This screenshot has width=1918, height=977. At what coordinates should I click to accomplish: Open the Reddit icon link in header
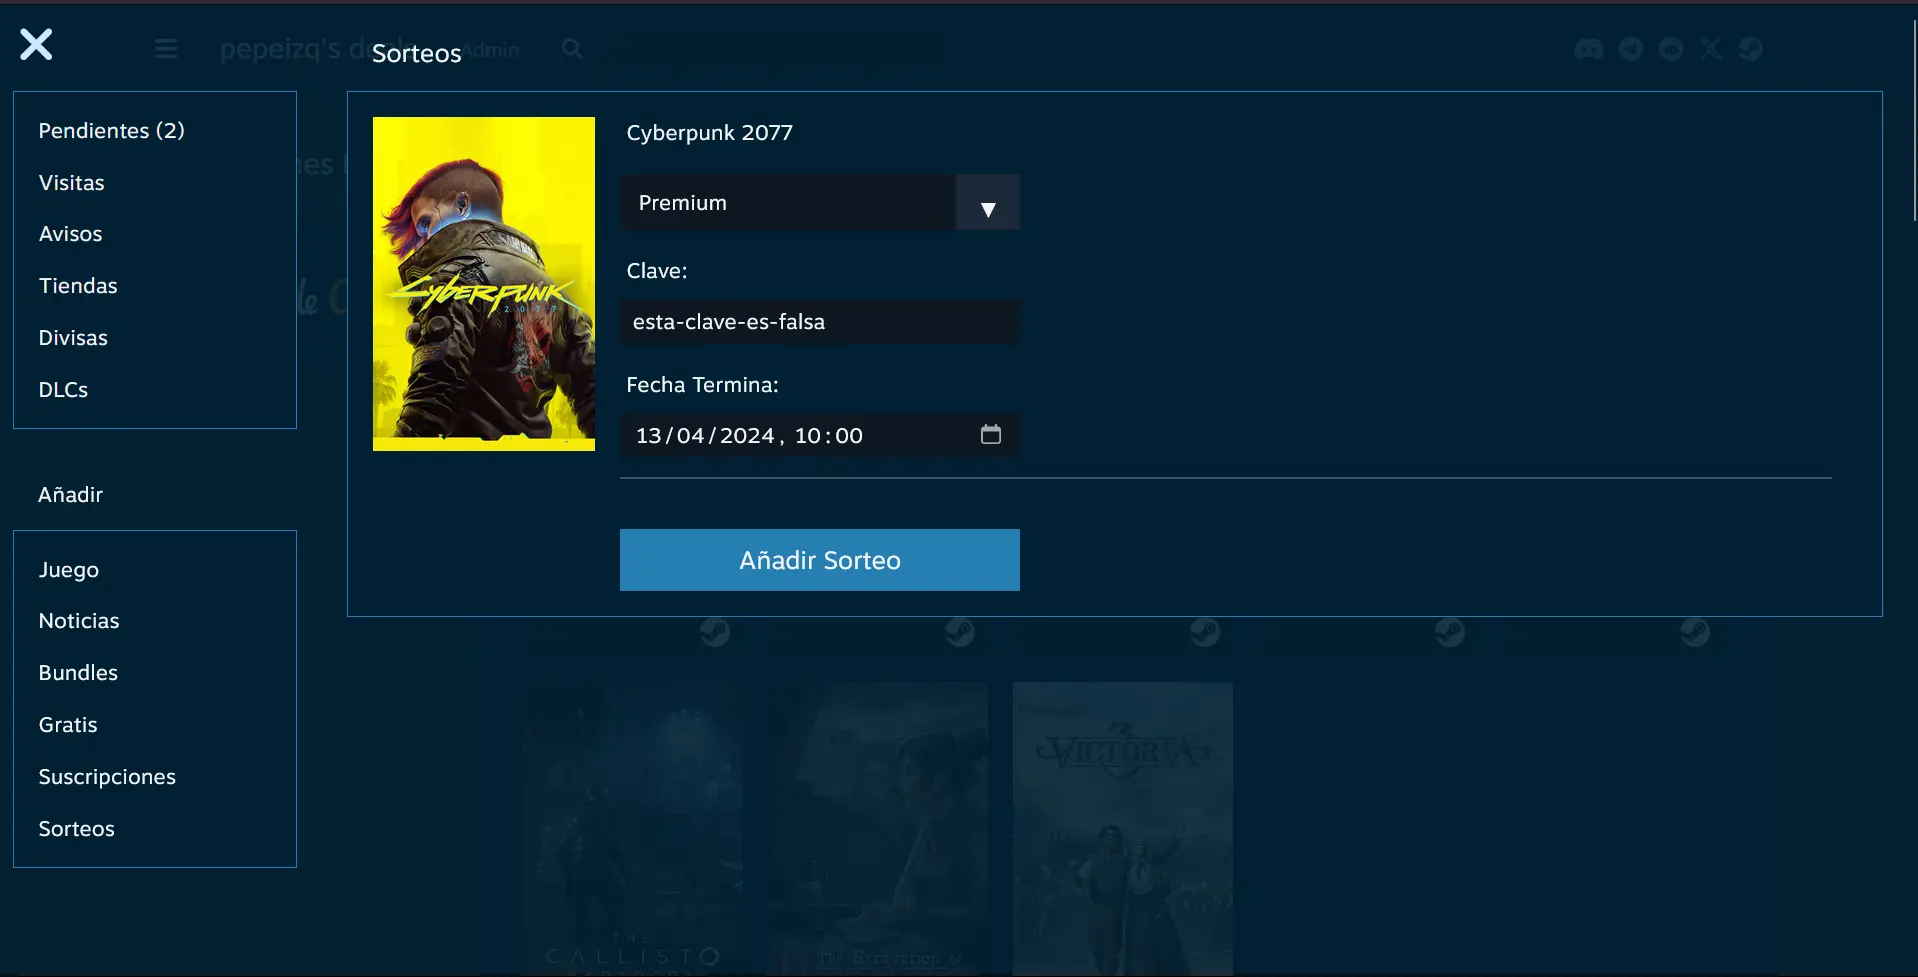1670,49
